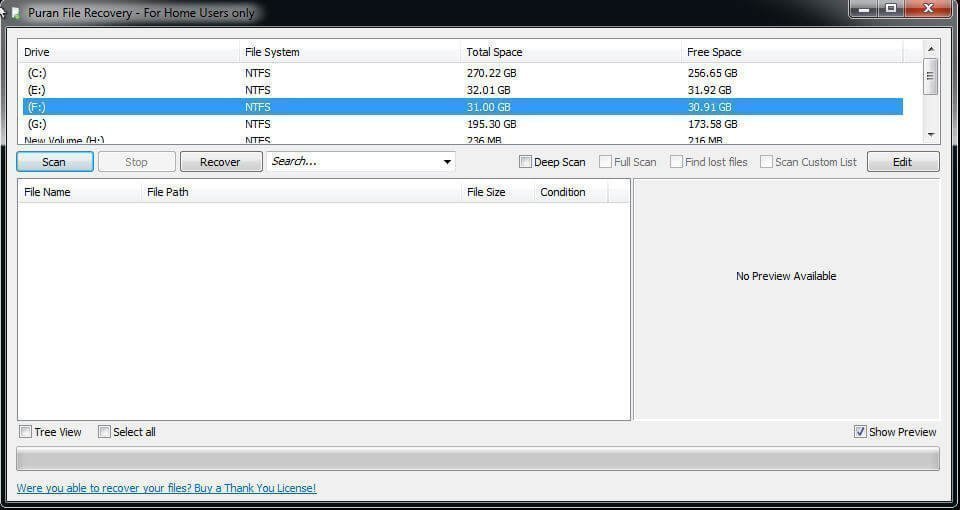Click the drive list scroll up arrow

tap(931, 48)
